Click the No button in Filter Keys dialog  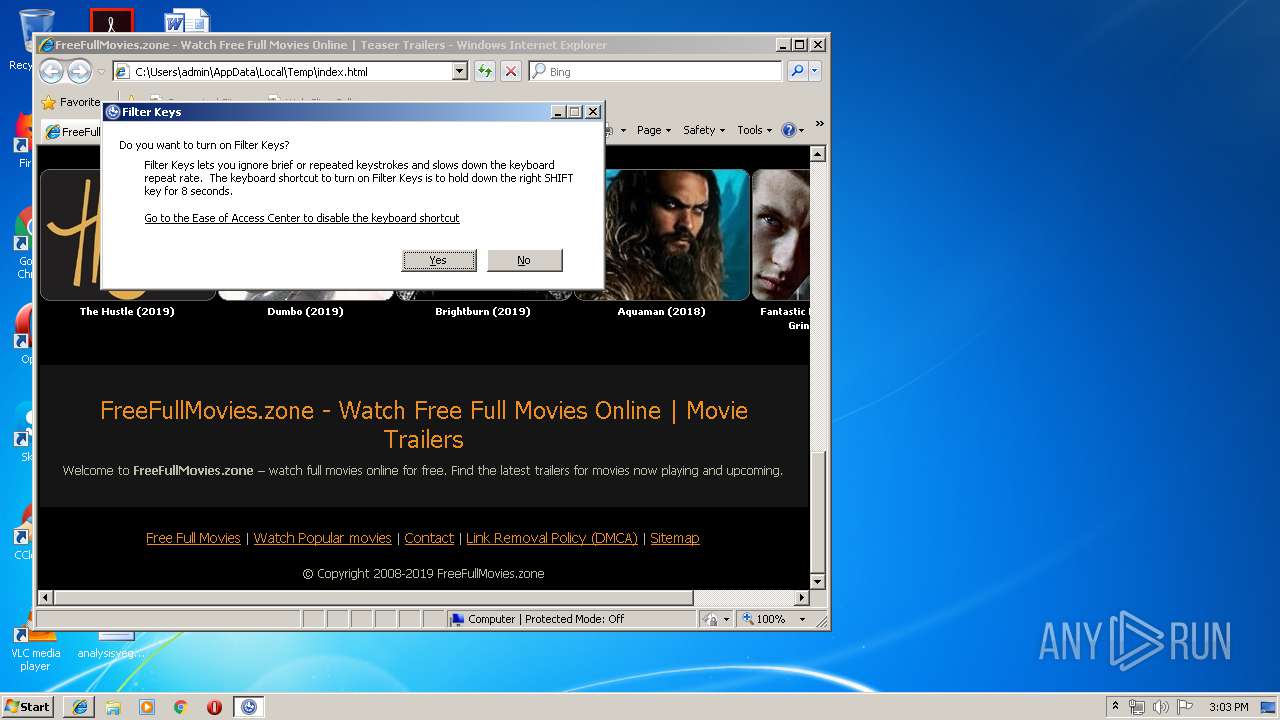[524, 260]
